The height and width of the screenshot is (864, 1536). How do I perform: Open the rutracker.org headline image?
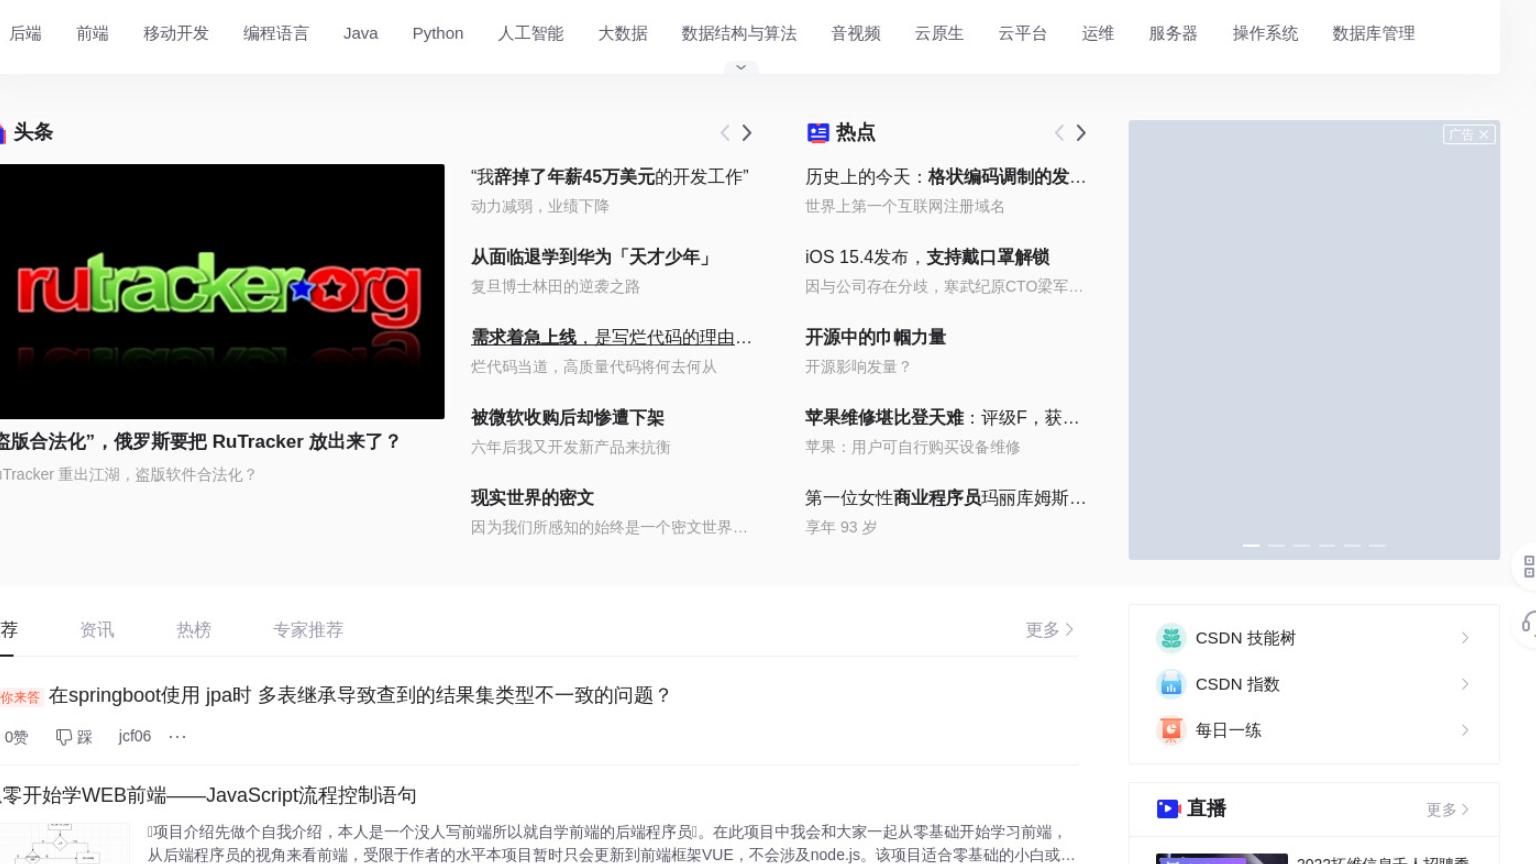point(222,291)
